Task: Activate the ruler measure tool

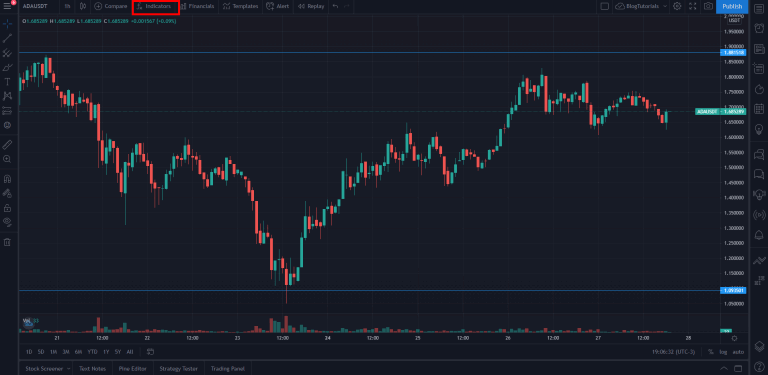Action: point(7,144)
